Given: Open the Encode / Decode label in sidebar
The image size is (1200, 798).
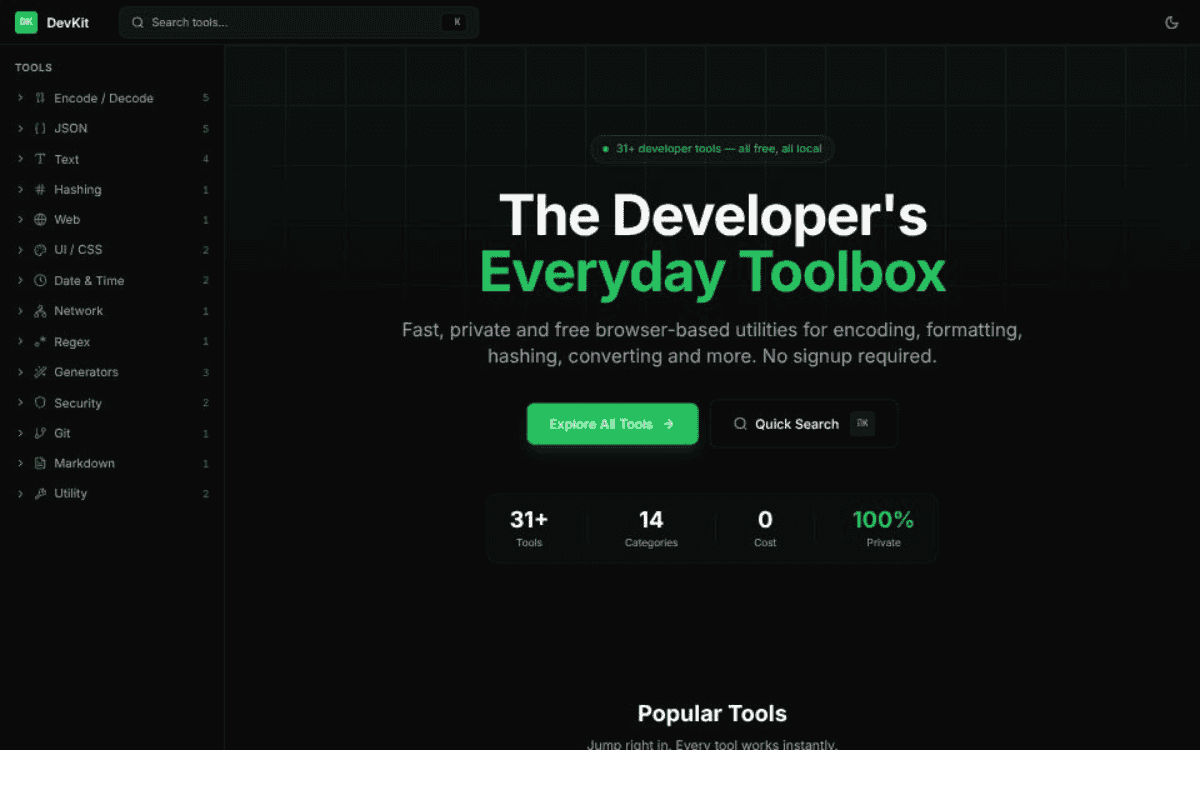Looking at the screenshot, I should point(104,98).
